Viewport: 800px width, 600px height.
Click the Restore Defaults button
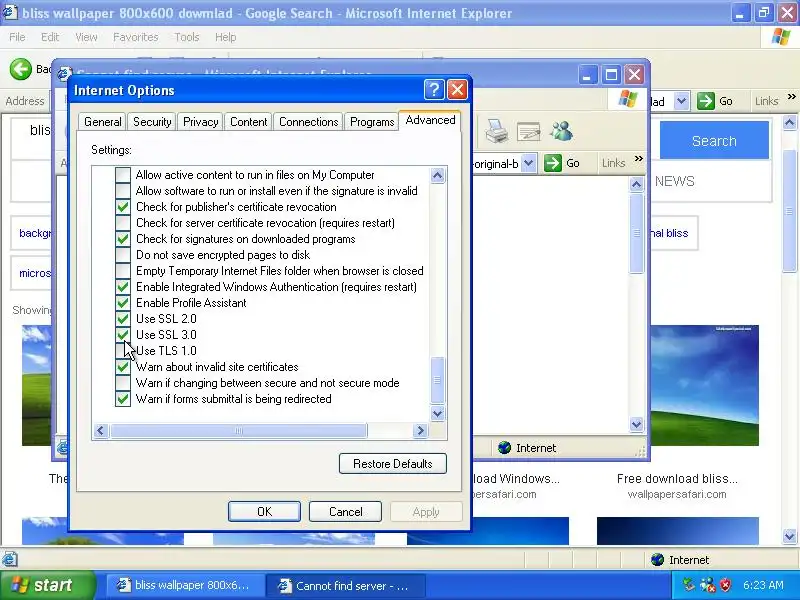point(393,464)
